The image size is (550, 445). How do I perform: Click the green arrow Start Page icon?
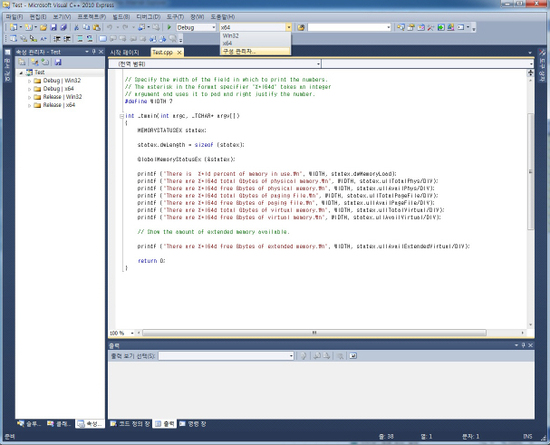(x=441, y=27)
